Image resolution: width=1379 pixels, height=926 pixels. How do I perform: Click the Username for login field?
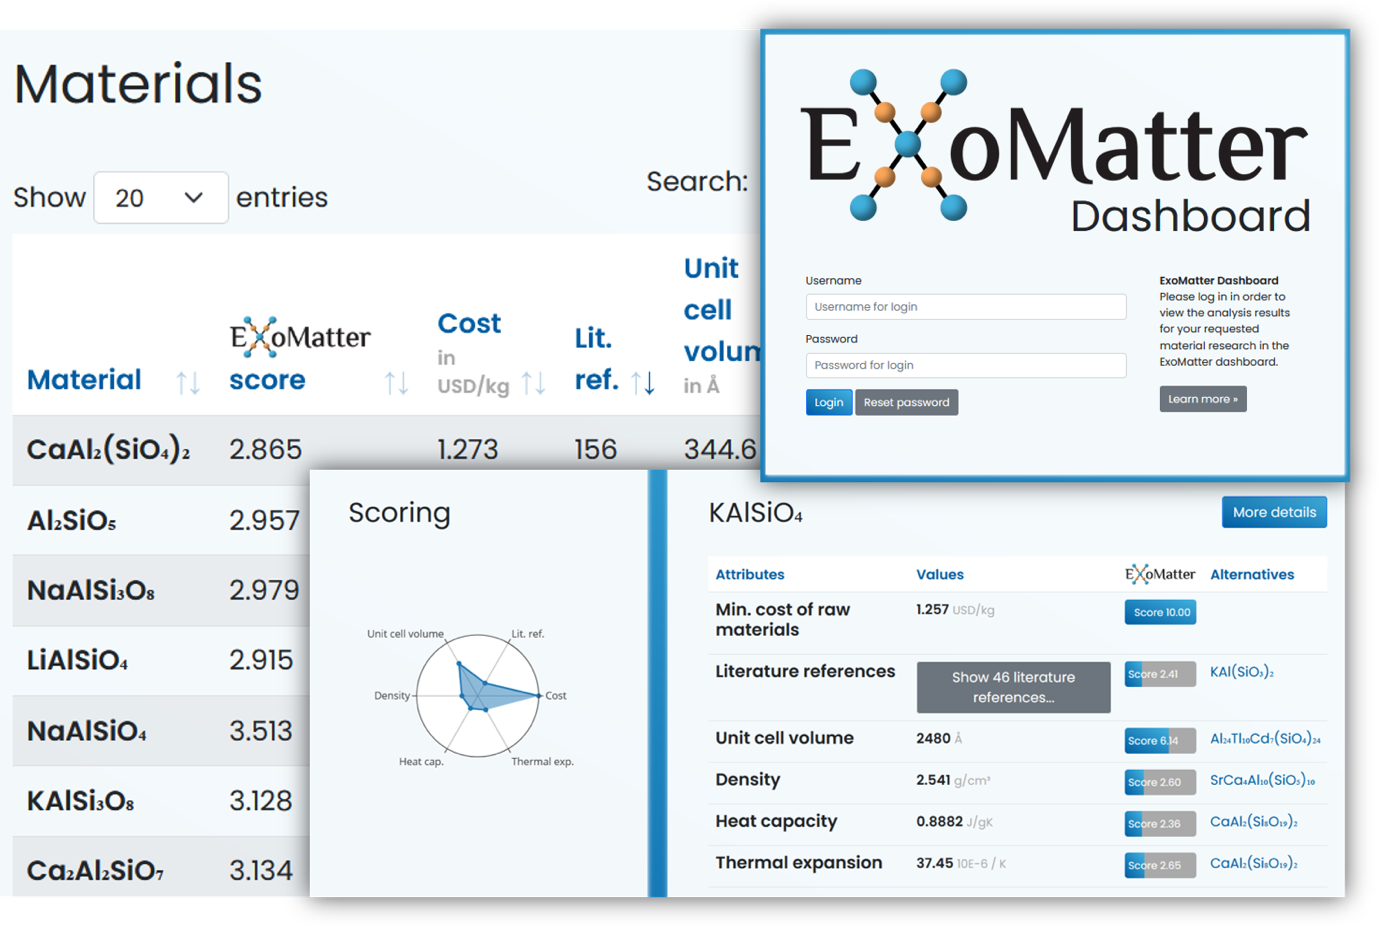[x=964, y=306]
